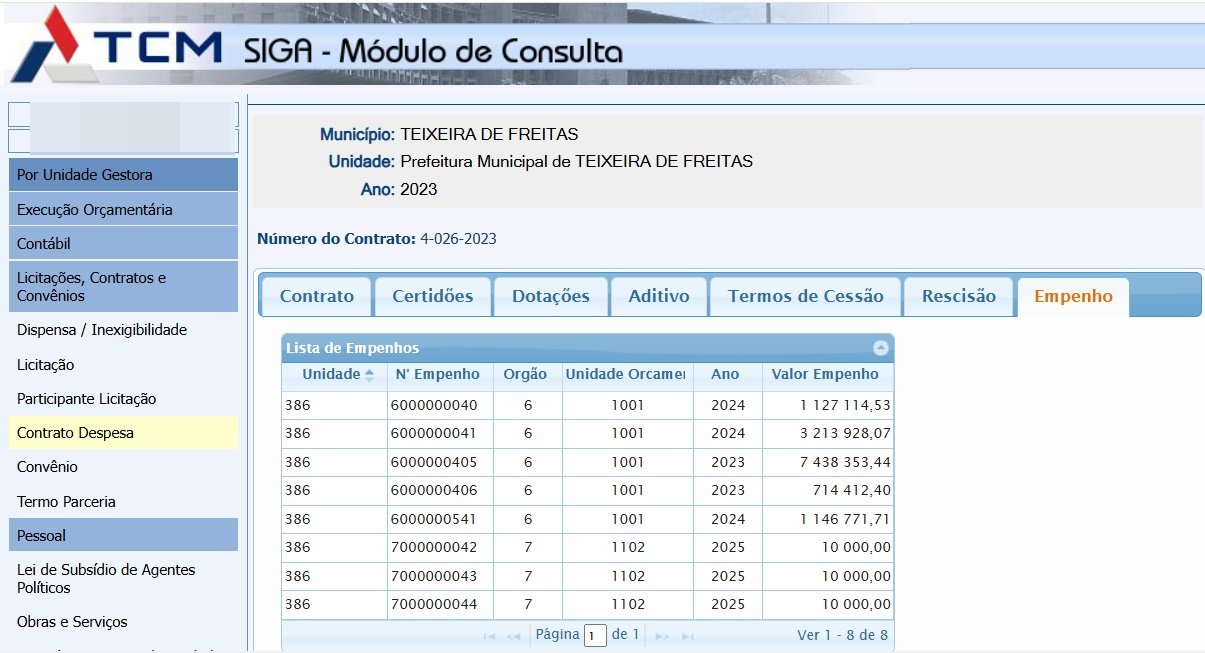Open the Dotações tab
The image size is (1205, 653).
point(550,296)
